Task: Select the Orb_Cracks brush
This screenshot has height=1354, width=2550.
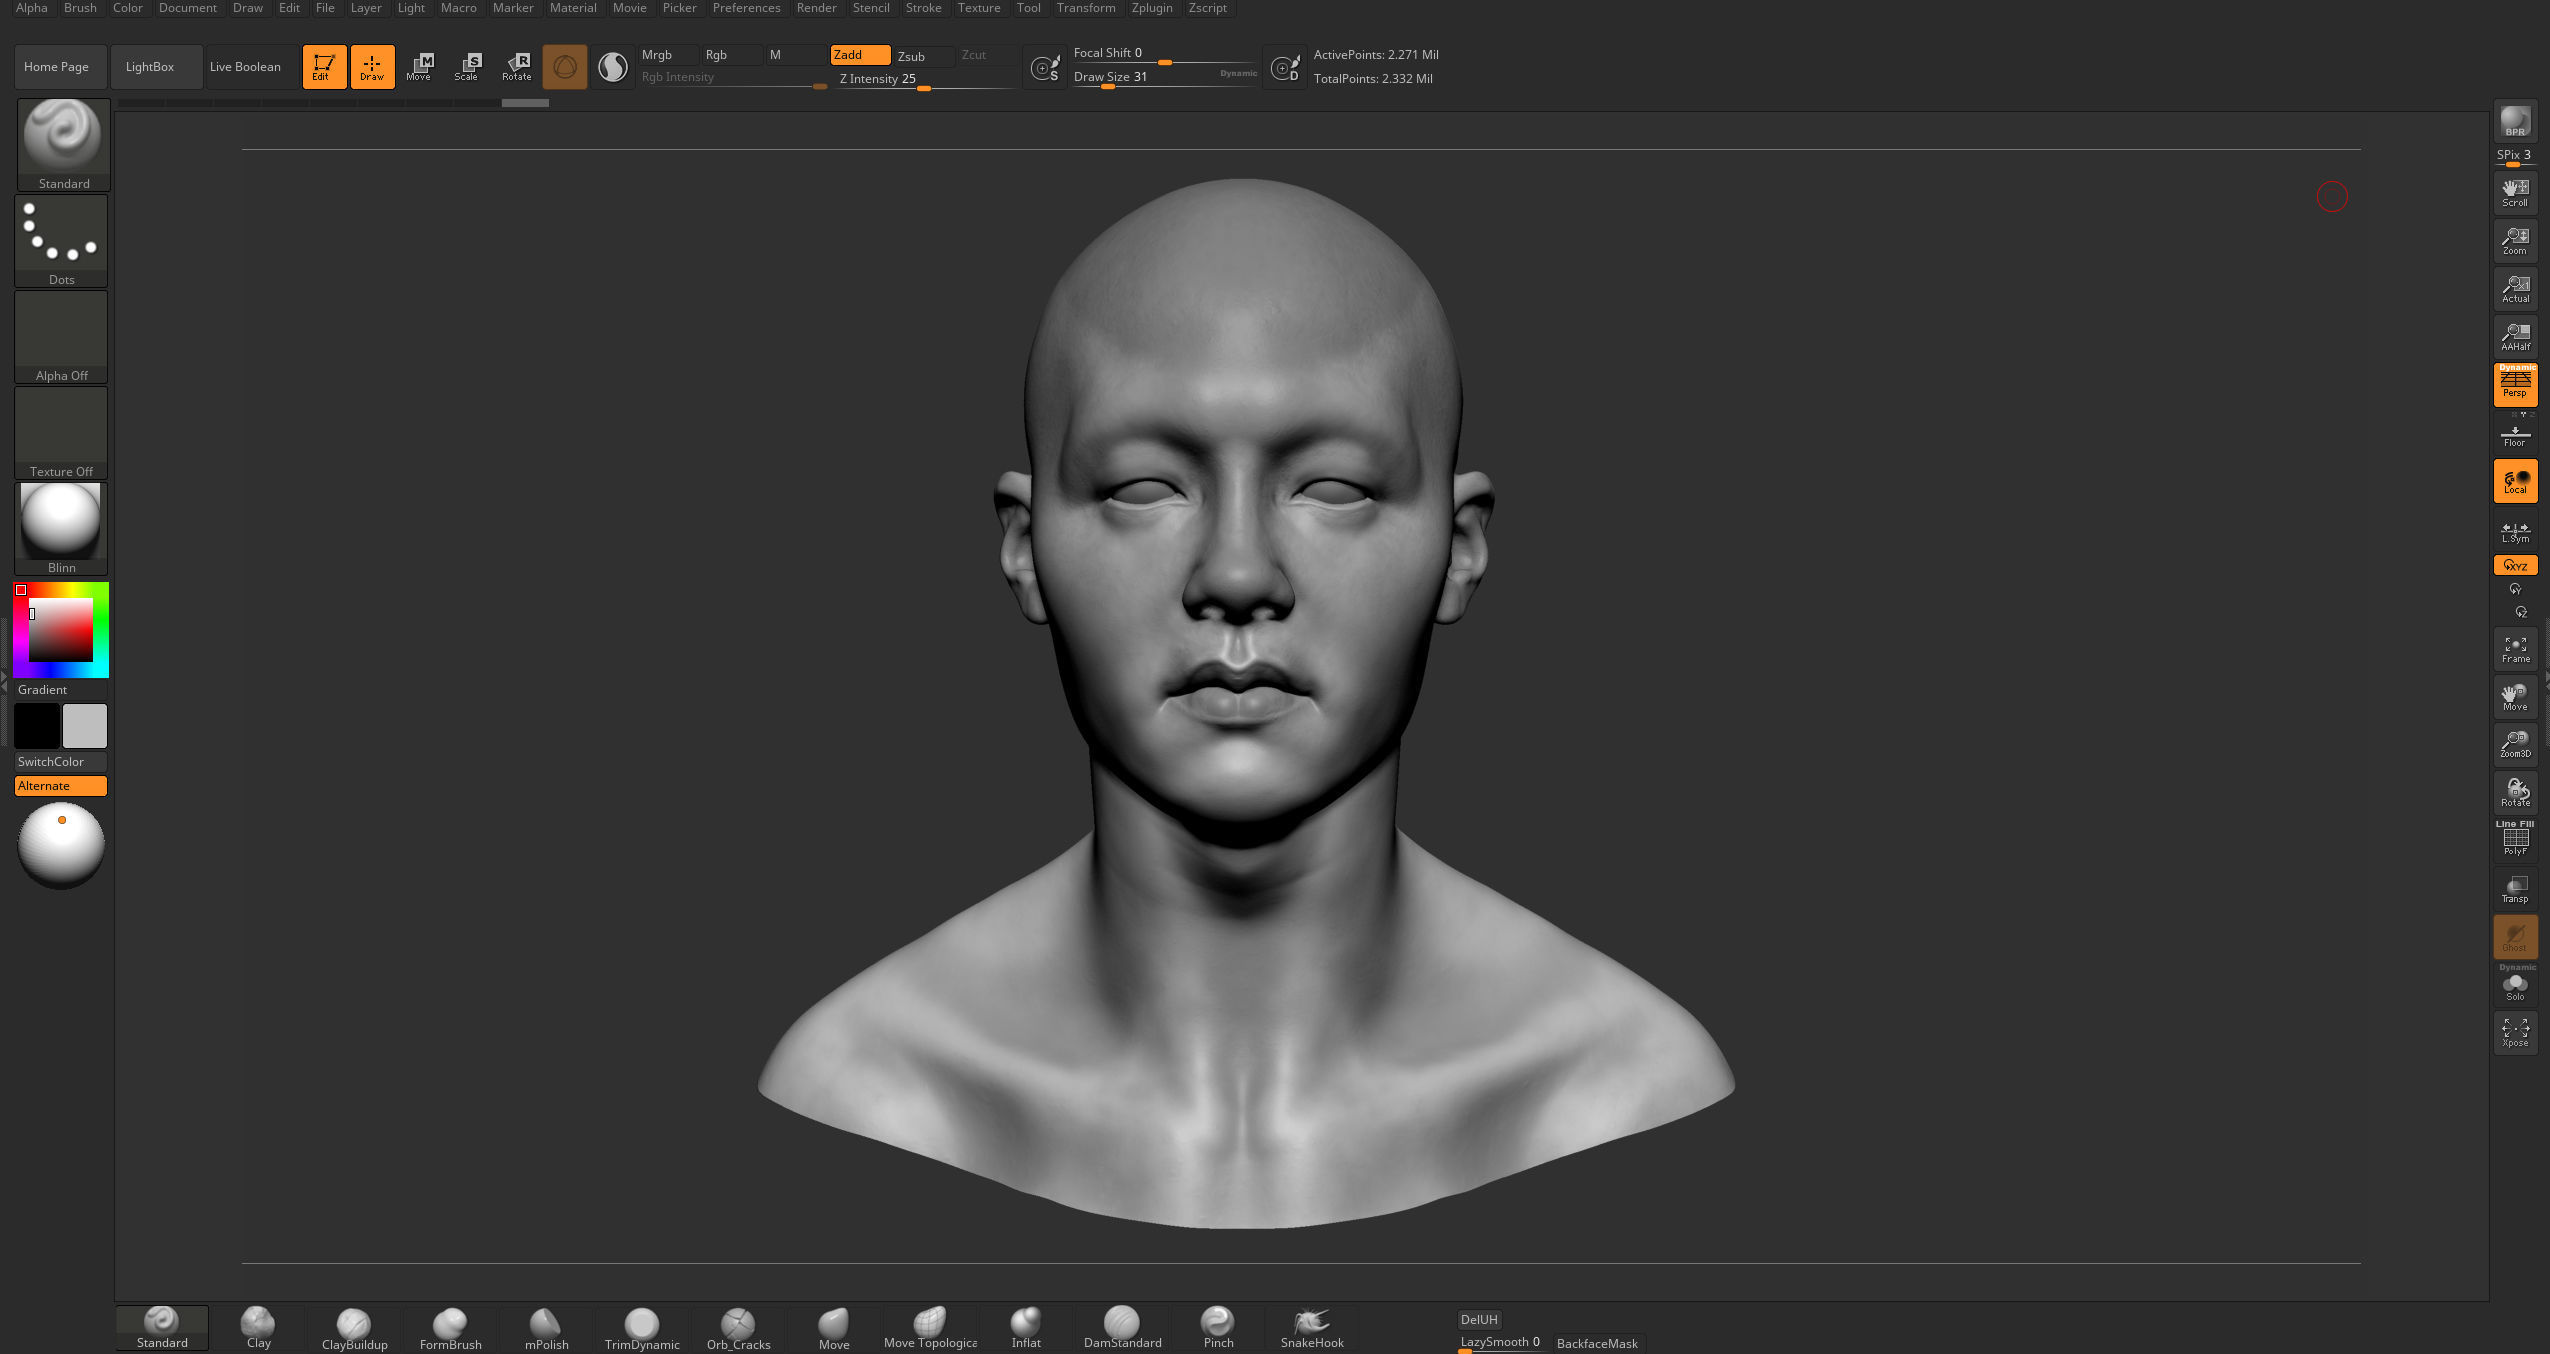Action: pos(738,1328)
